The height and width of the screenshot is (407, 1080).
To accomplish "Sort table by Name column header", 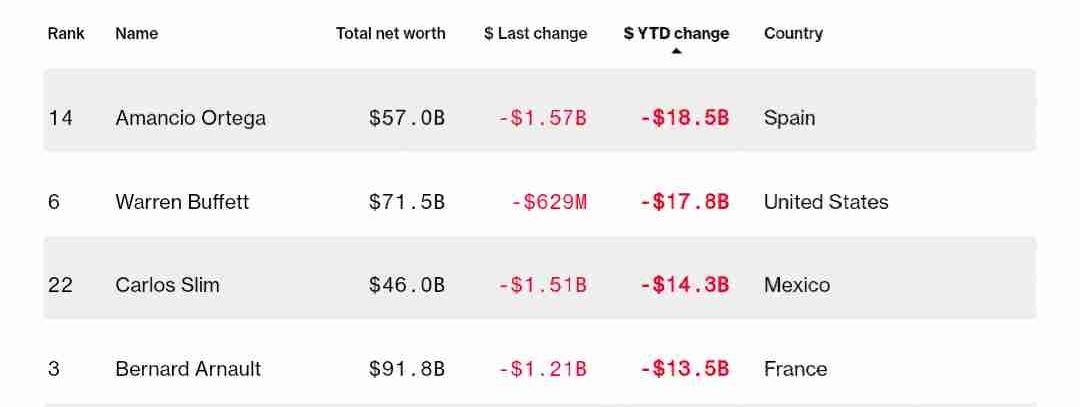I will [x=136, y=33].
